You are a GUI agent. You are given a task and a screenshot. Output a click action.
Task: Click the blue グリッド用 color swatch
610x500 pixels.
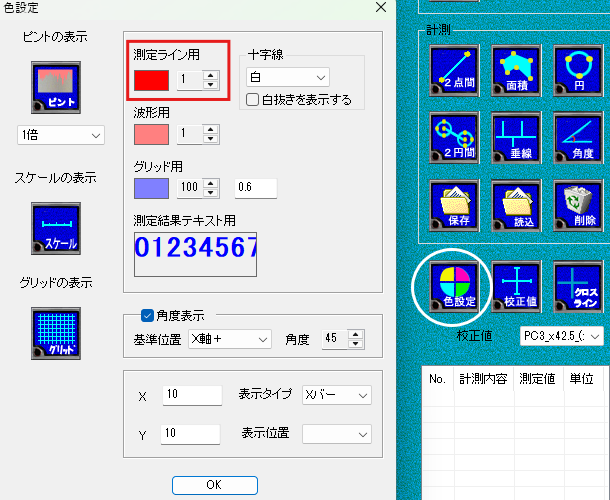click(151, 189)
